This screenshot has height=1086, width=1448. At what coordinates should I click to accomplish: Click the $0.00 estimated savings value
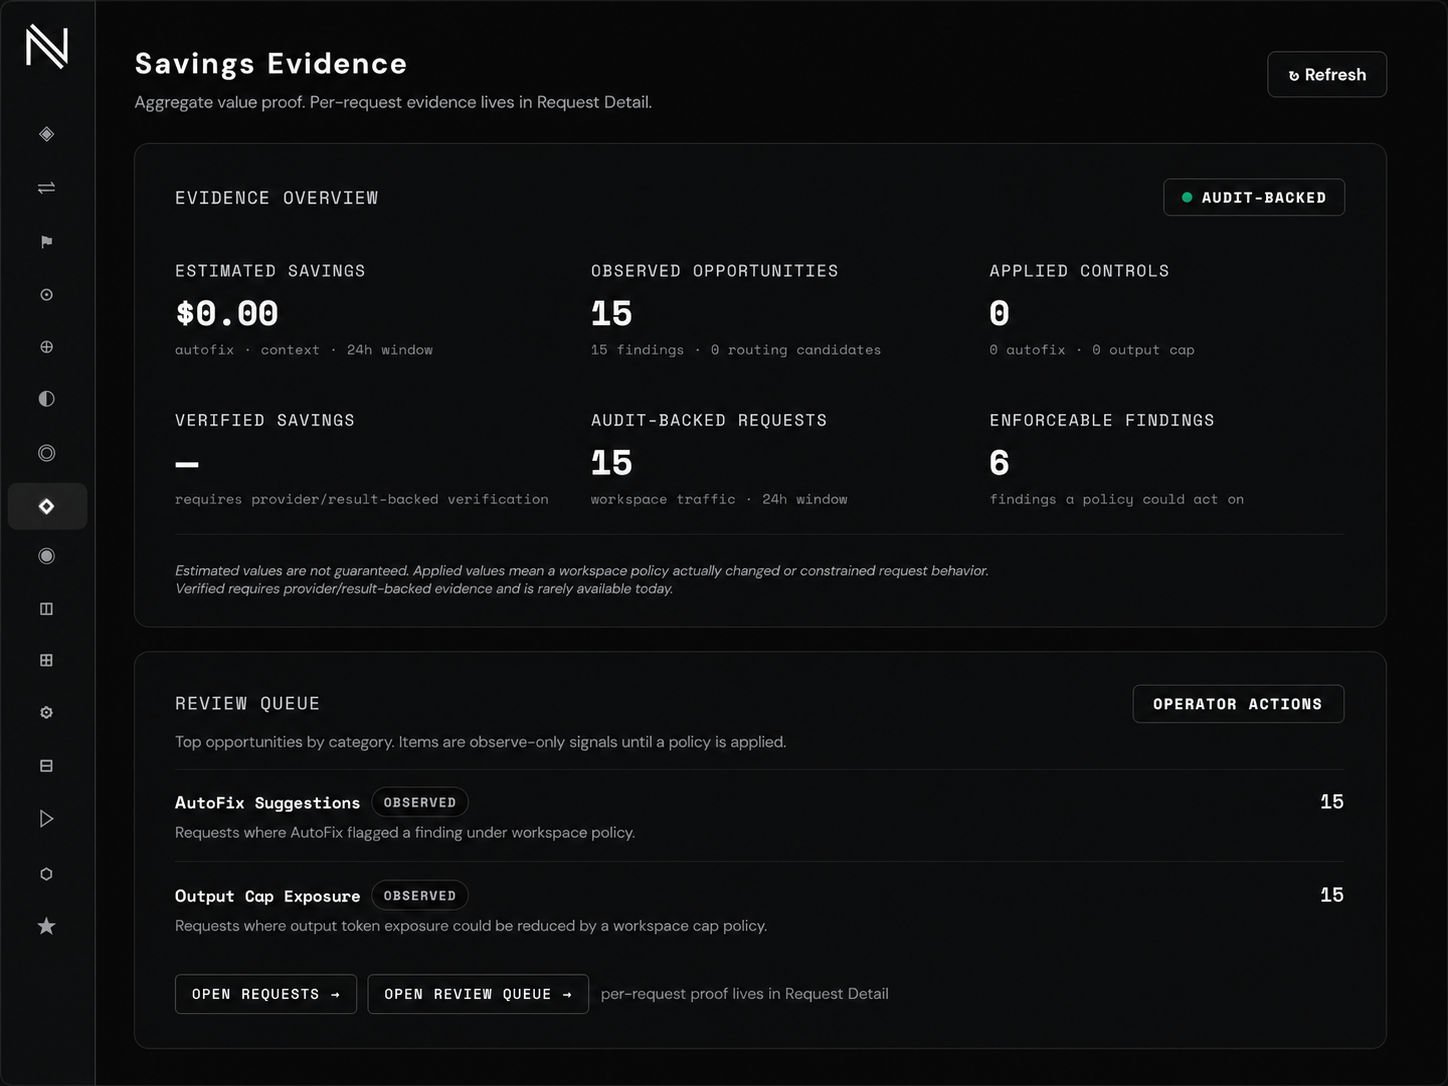point(227,313)
